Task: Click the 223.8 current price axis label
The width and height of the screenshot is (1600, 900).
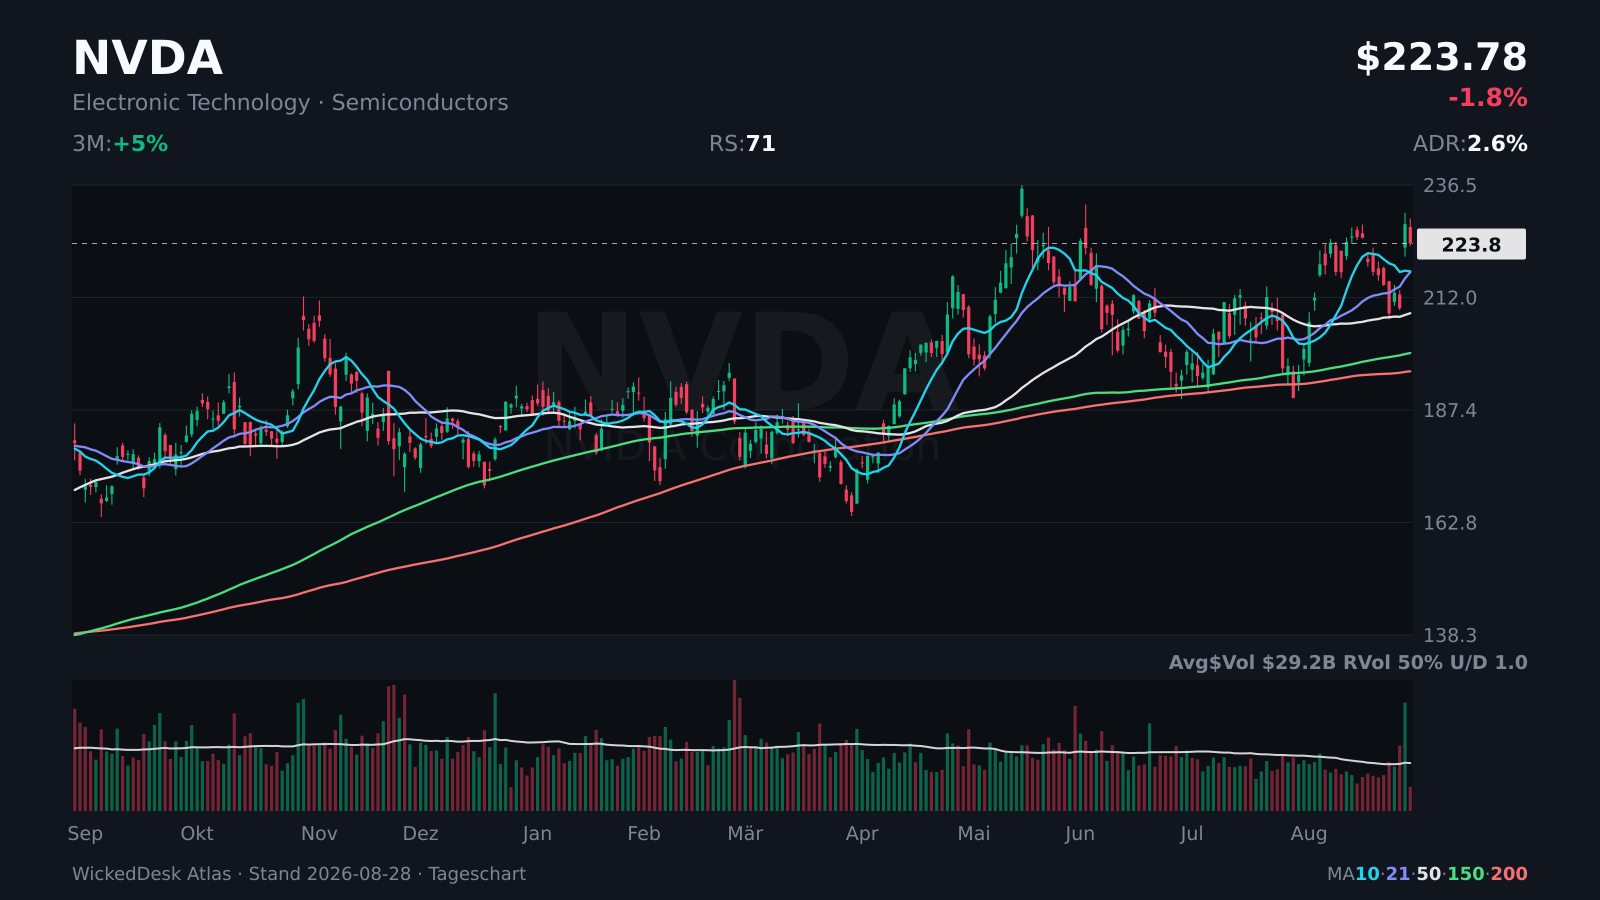Action: point(1471,245)
